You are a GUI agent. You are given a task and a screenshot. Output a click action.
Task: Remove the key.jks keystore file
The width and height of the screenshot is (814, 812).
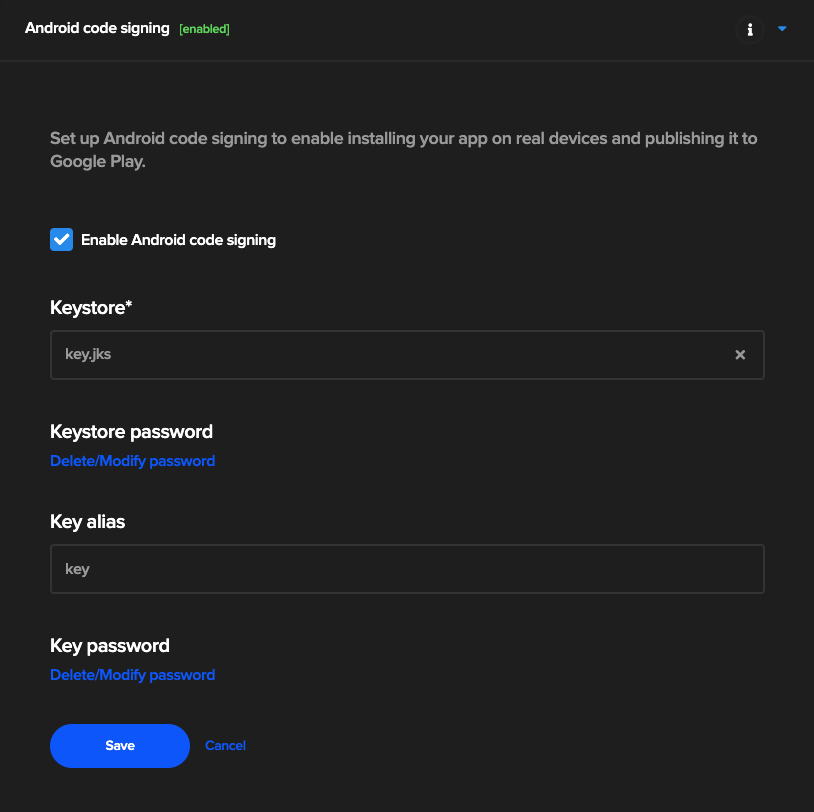(x=740, y=355)
